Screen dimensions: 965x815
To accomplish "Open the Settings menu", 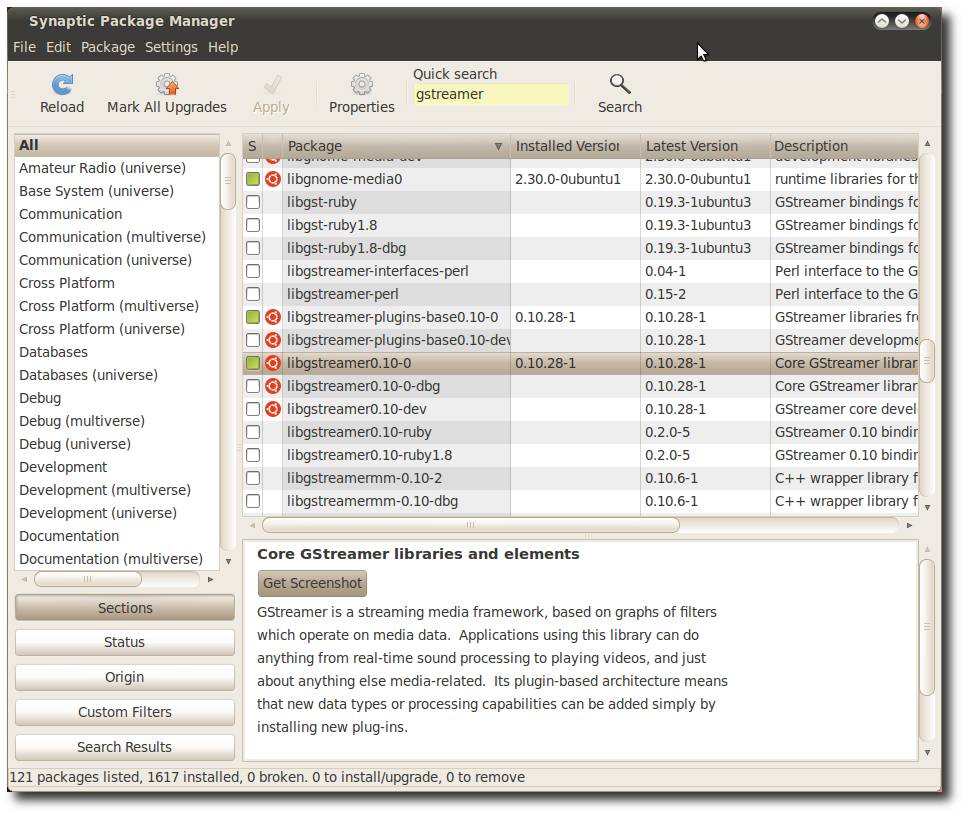I will (x=171, y=47).
